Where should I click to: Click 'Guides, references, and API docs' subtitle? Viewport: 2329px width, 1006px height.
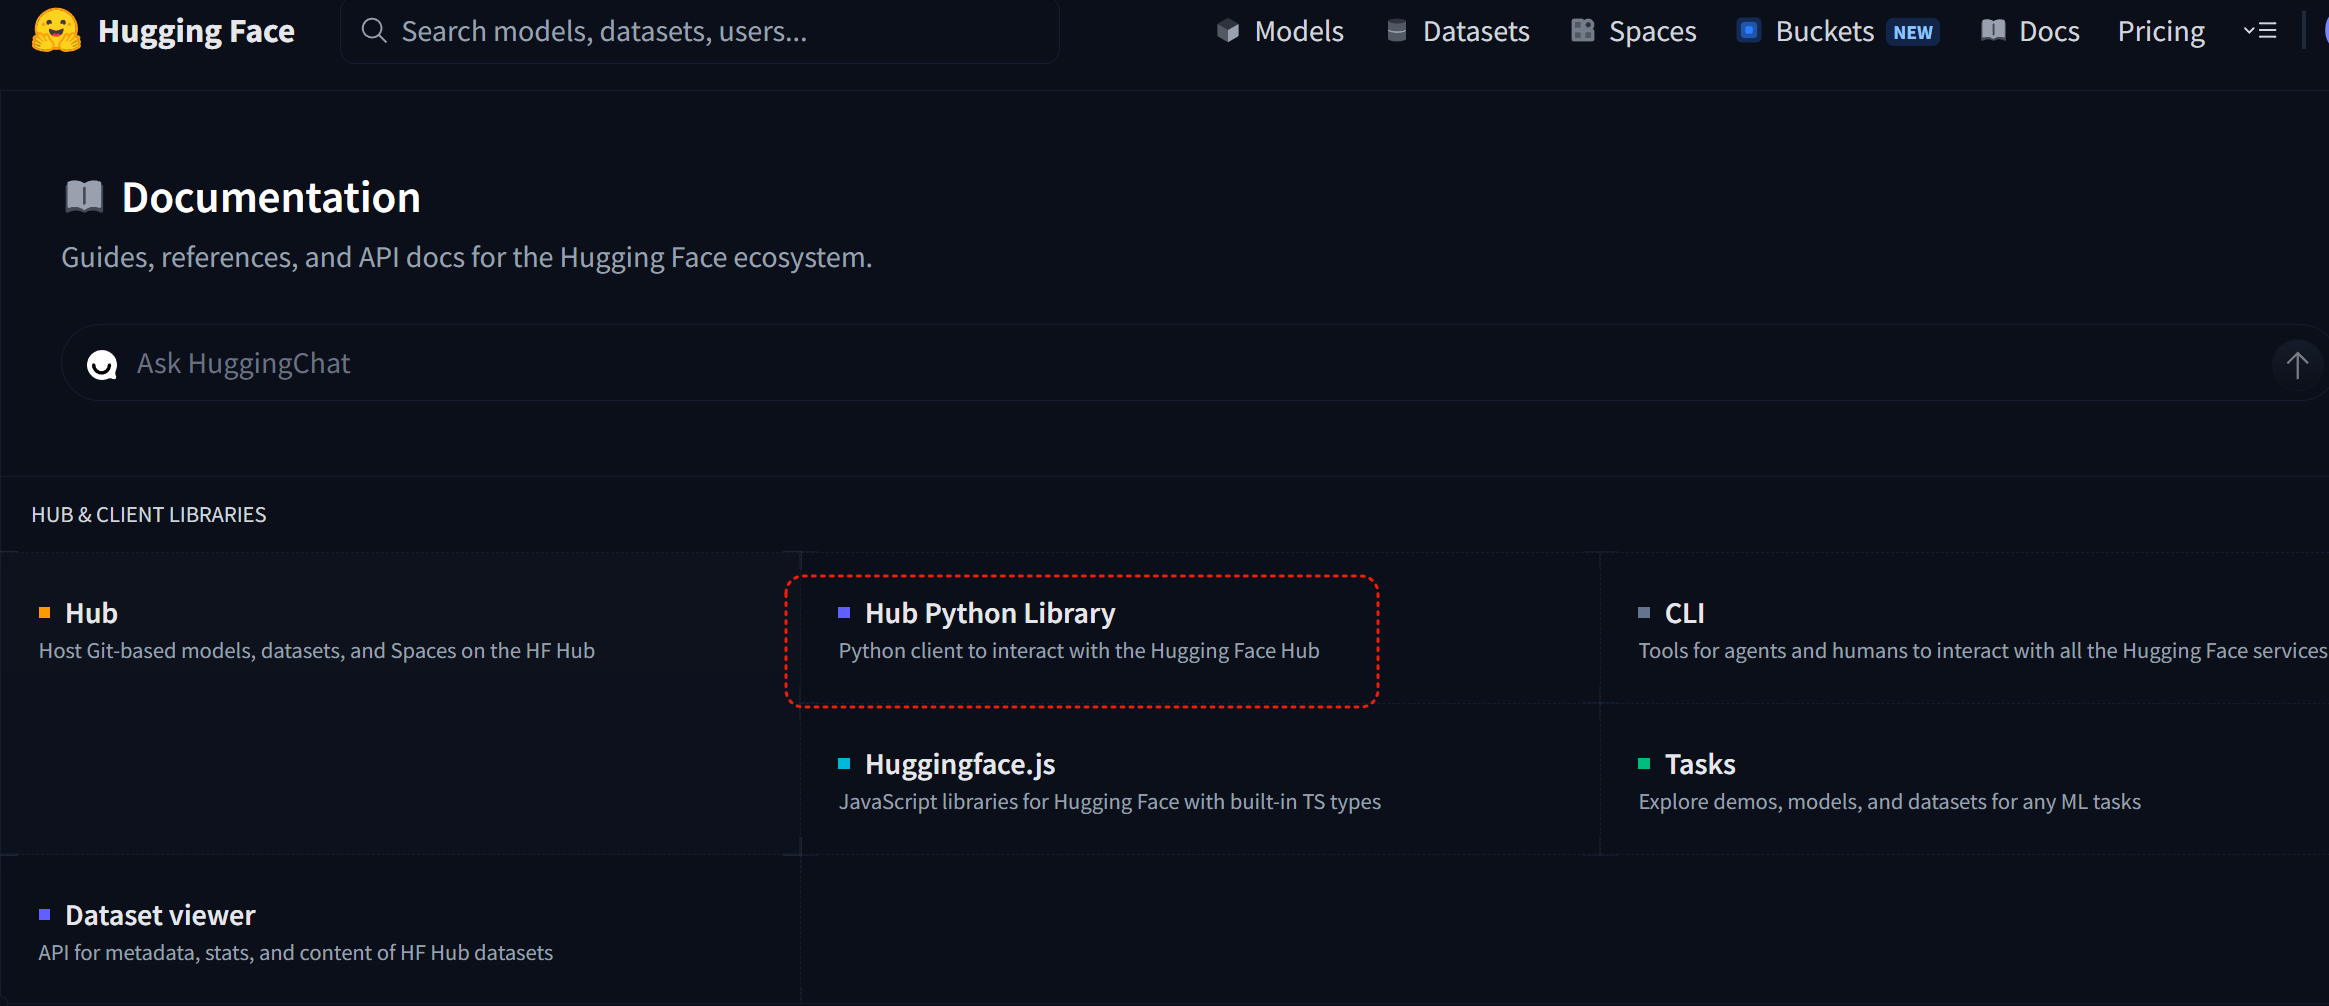pos(467,257)
